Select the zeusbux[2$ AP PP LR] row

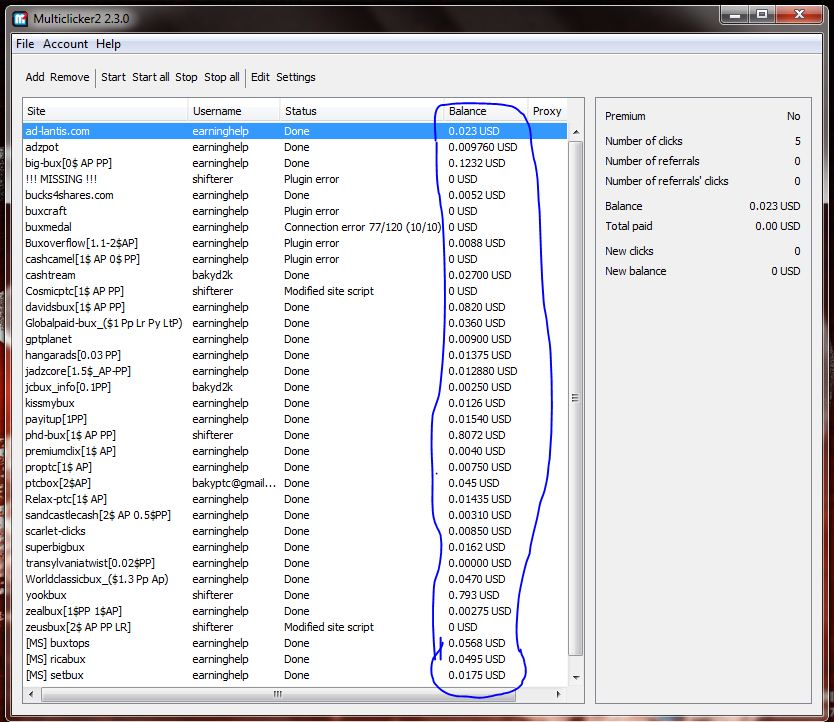(x=295, y=627)
